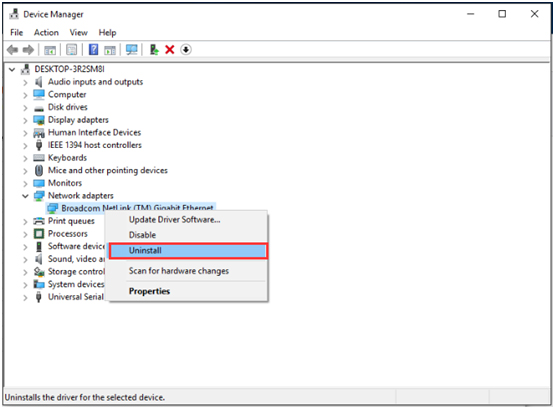Viewport: 555px width, 409px height.
Task: Click the red X Uninstall toolbar icon
Action: coord(170,50)
